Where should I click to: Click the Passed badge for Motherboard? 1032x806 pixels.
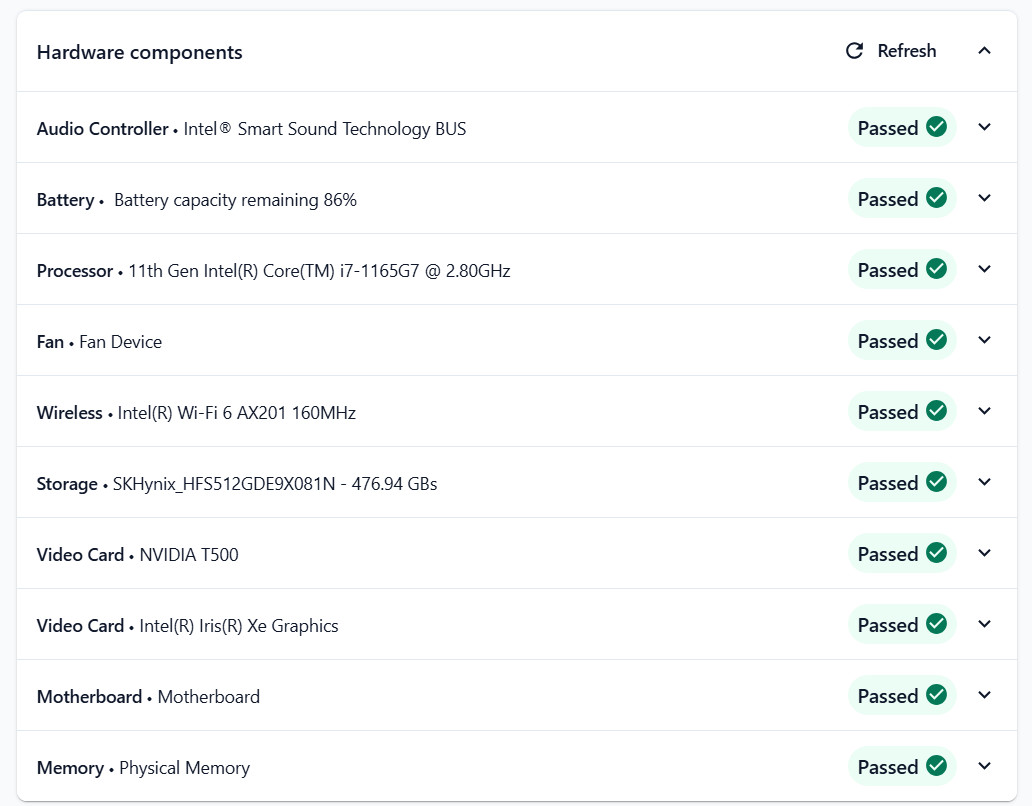[x=902, y=695]
